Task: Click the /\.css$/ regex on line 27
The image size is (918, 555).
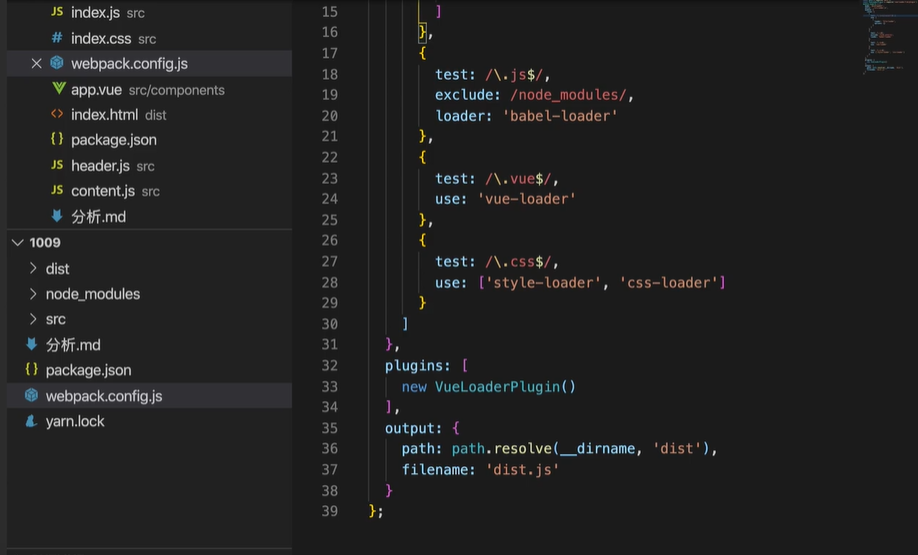Action: coord(518,262)
